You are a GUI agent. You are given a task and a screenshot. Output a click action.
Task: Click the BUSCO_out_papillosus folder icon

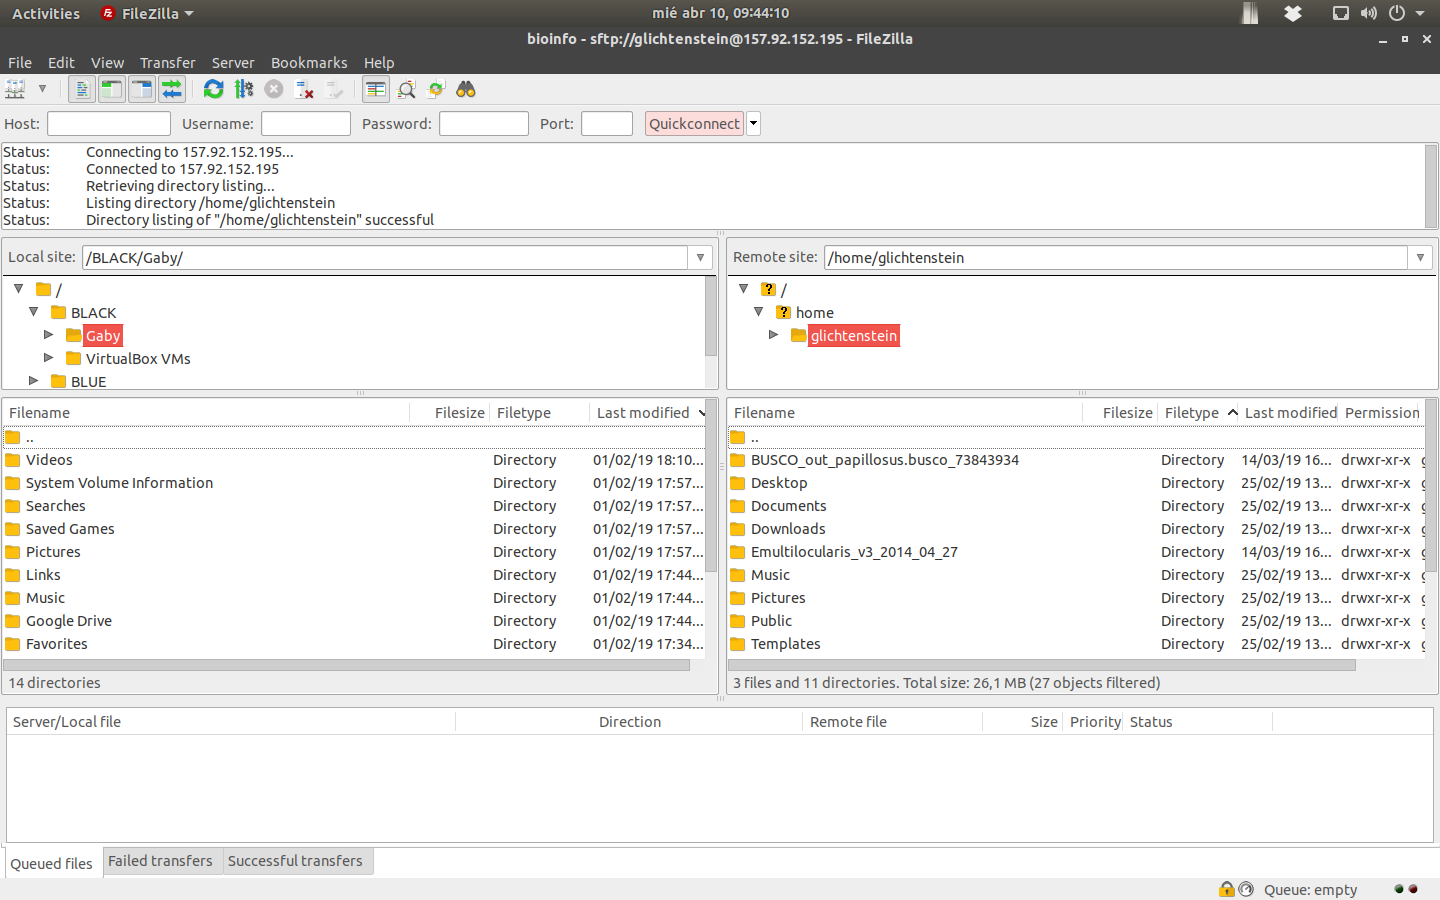click(738, 460)
